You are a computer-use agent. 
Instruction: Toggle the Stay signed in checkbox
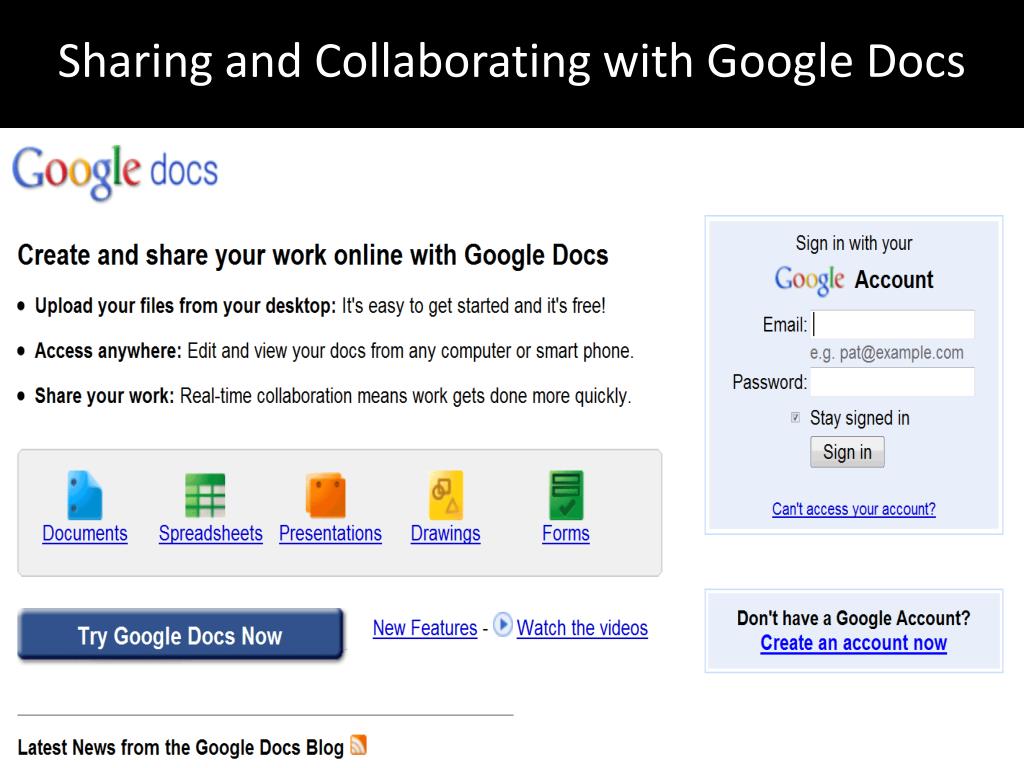(x=795, y=417)
